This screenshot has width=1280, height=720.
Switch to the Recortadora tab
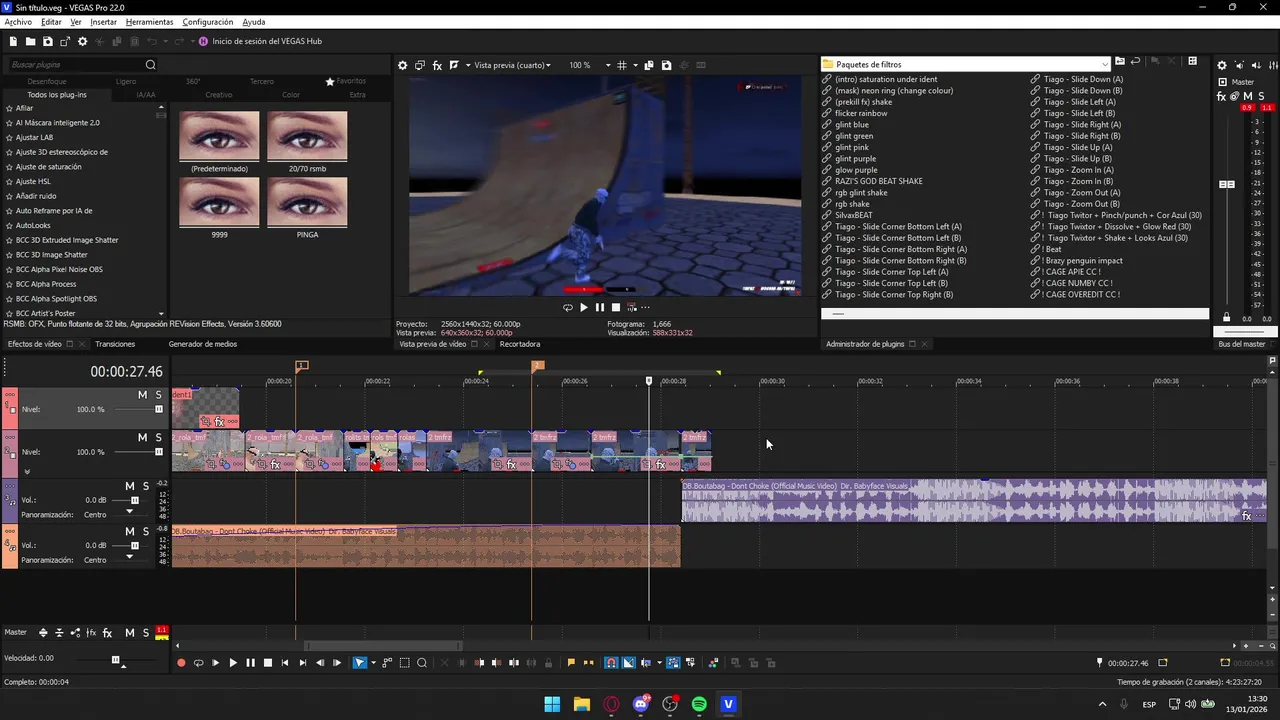pos(520,344)
